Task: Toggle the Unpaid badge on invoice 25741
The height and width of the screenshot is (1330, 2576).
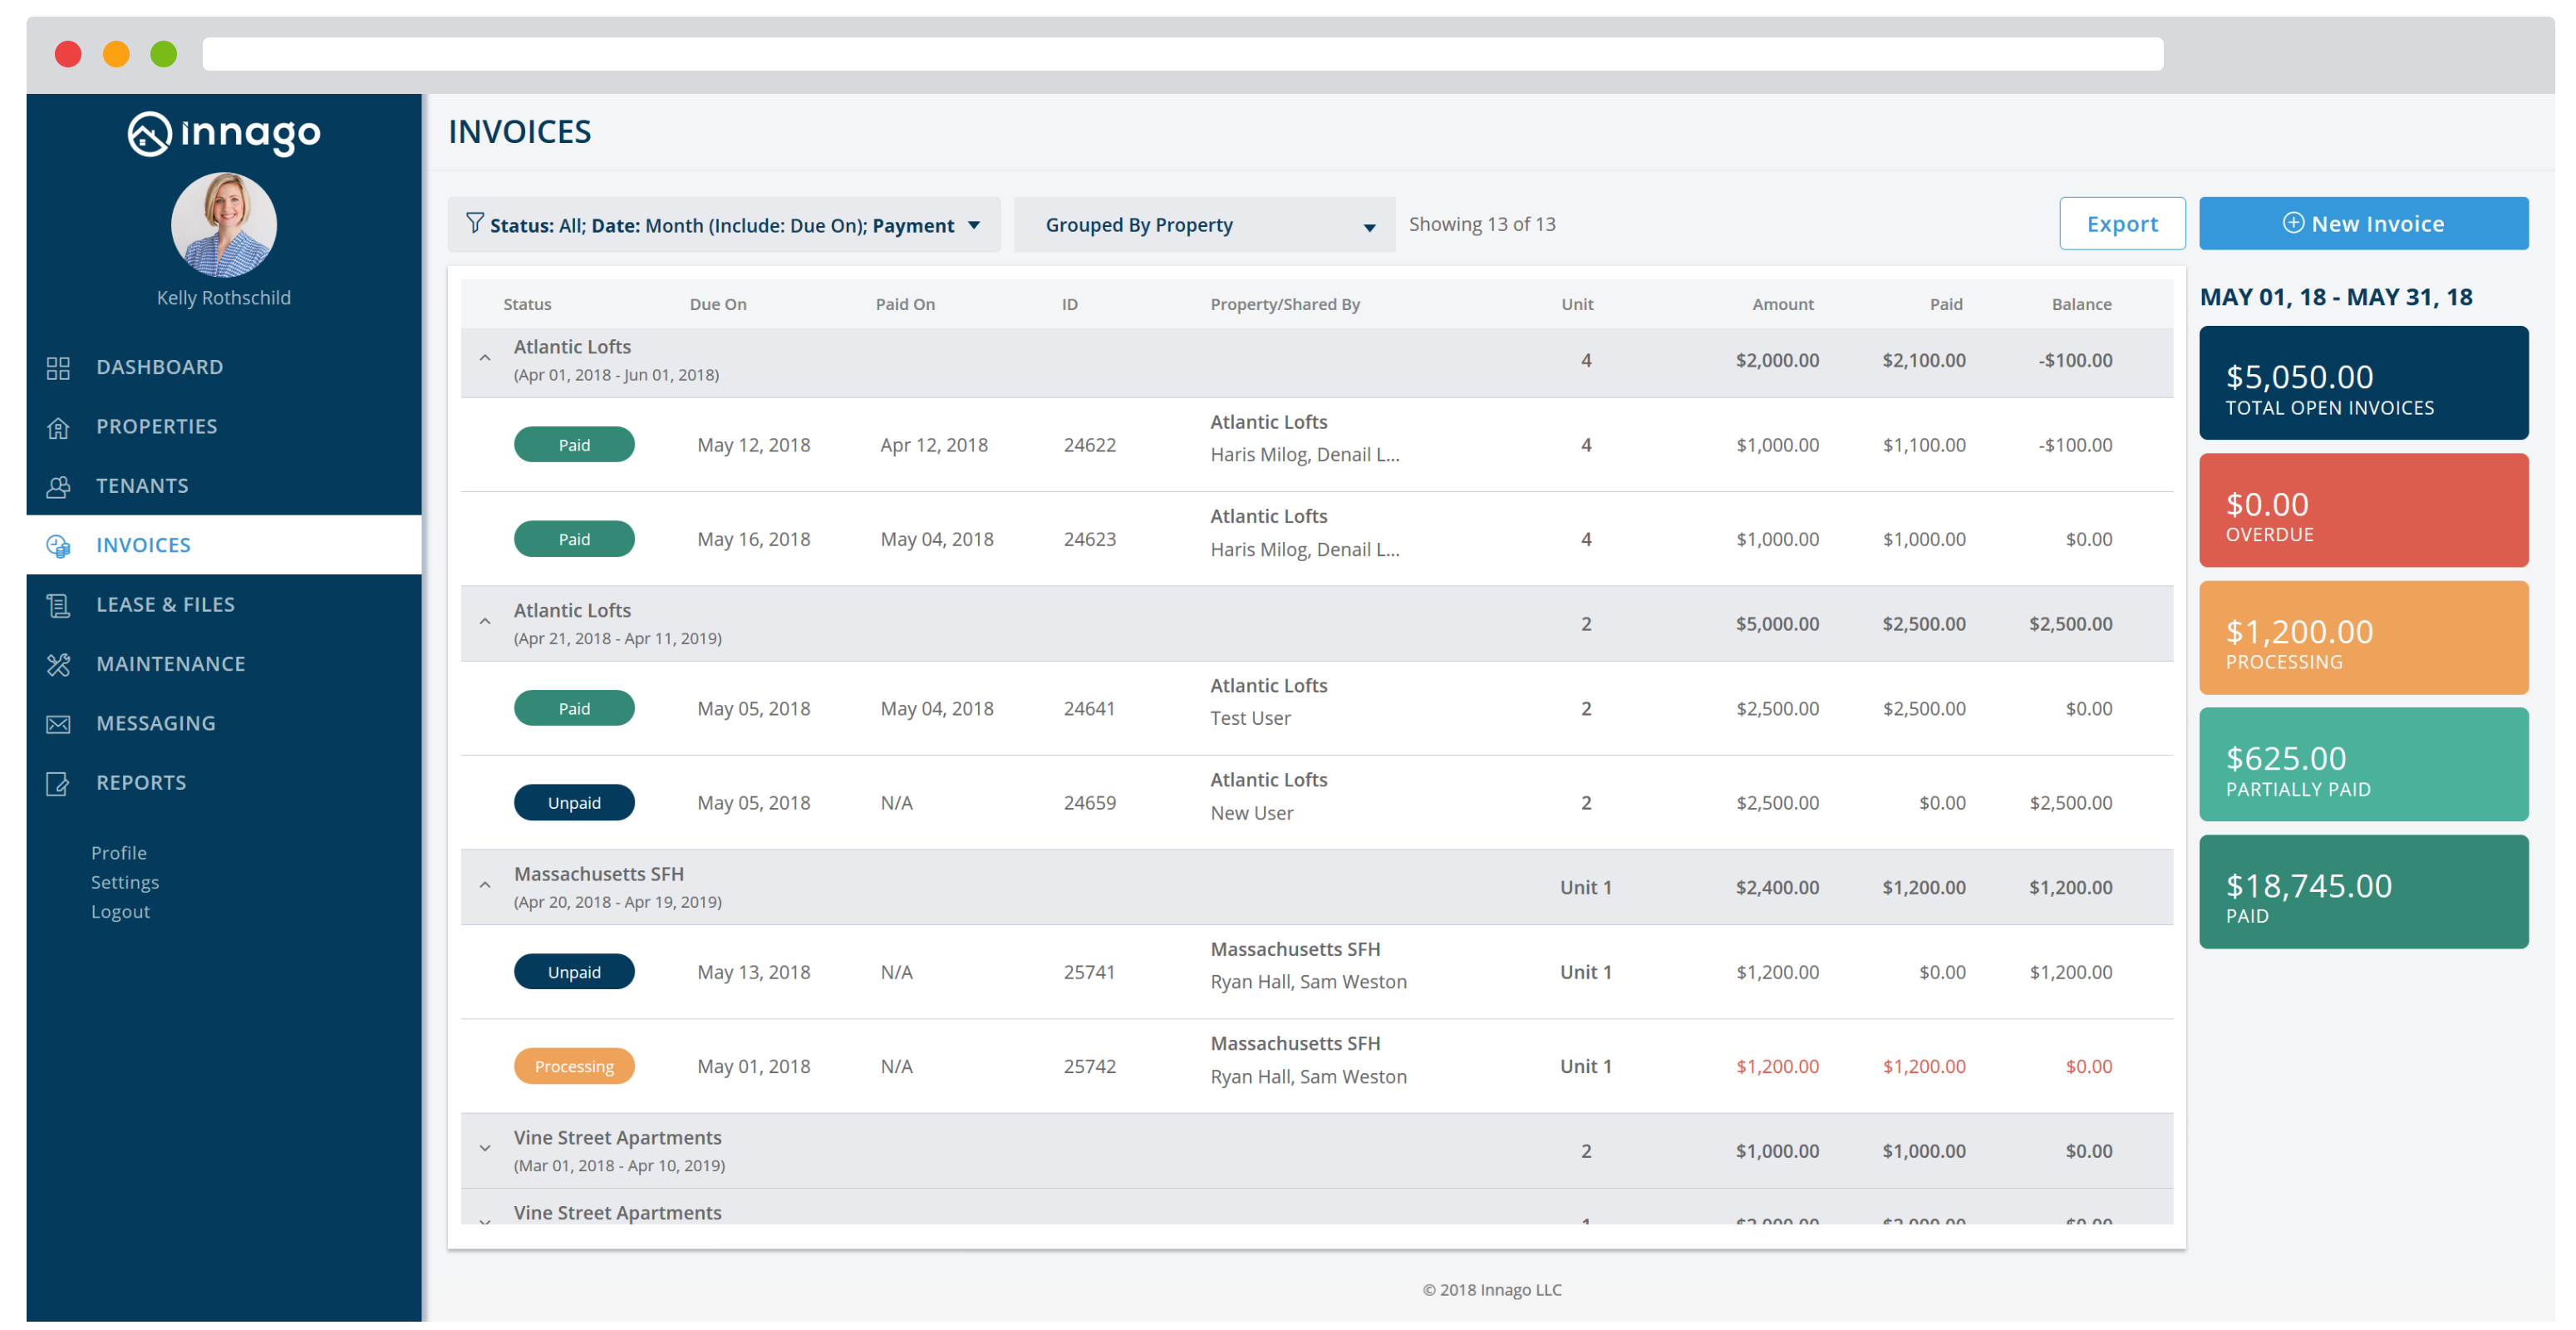Action: [574, 971]
